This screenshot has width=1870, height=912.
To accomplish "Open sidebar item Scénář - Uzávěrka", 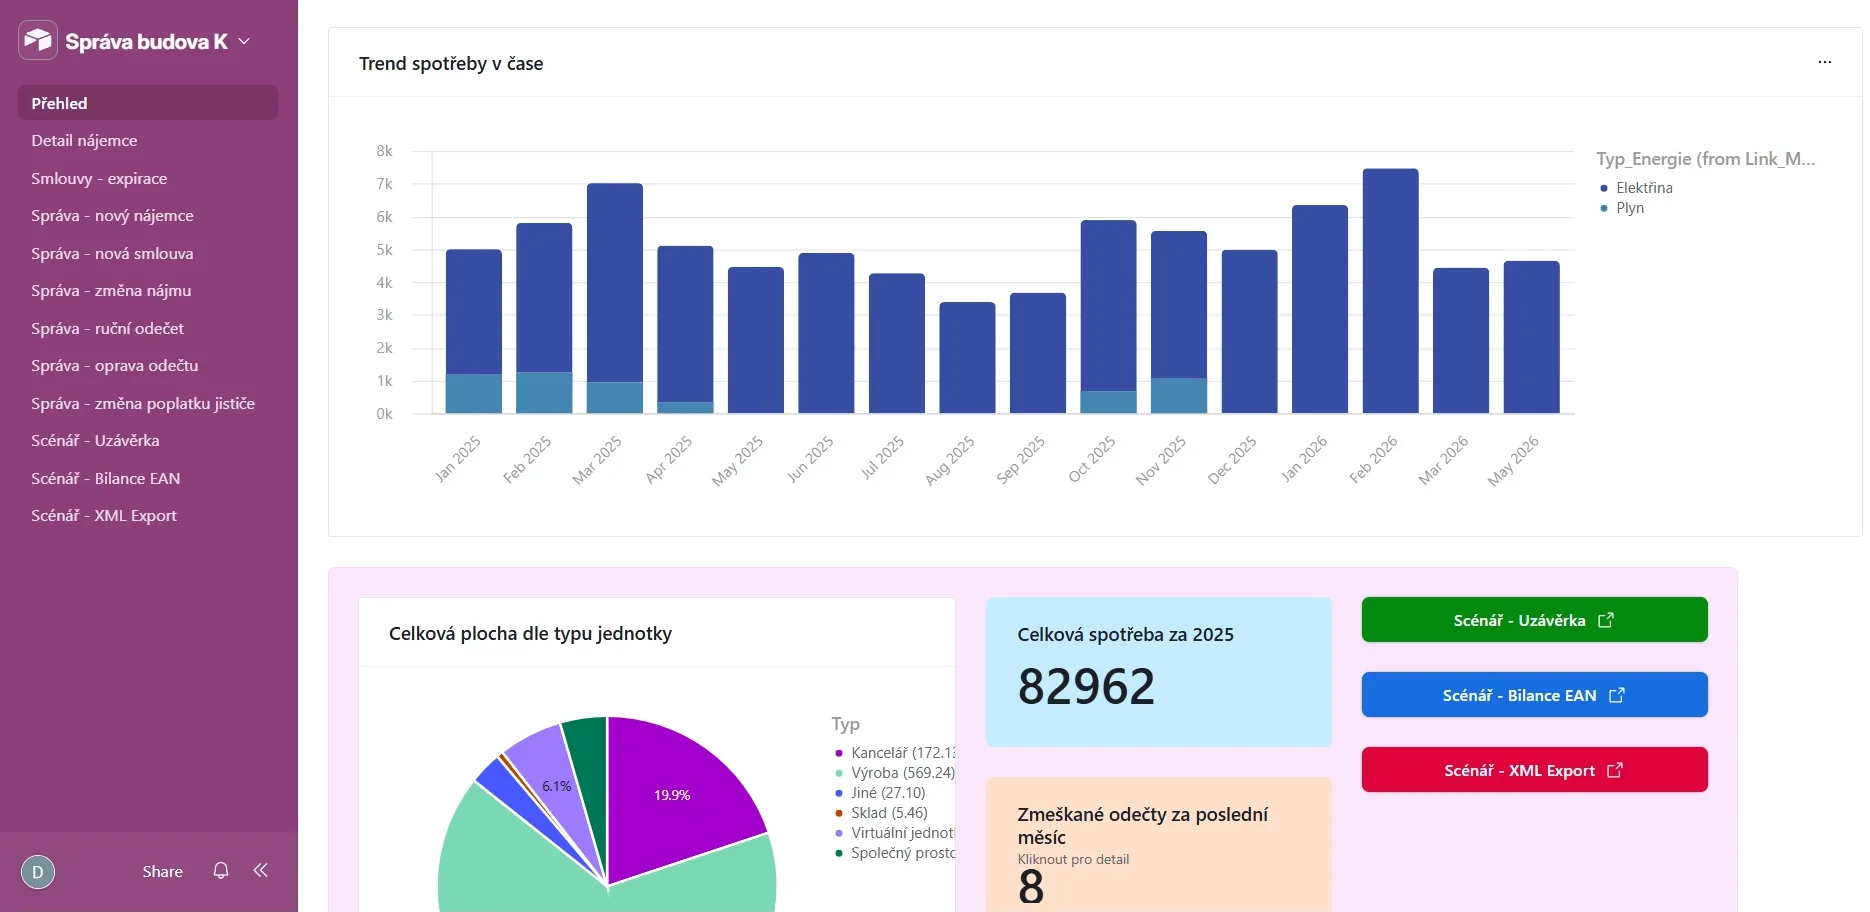I will (148, 441).
